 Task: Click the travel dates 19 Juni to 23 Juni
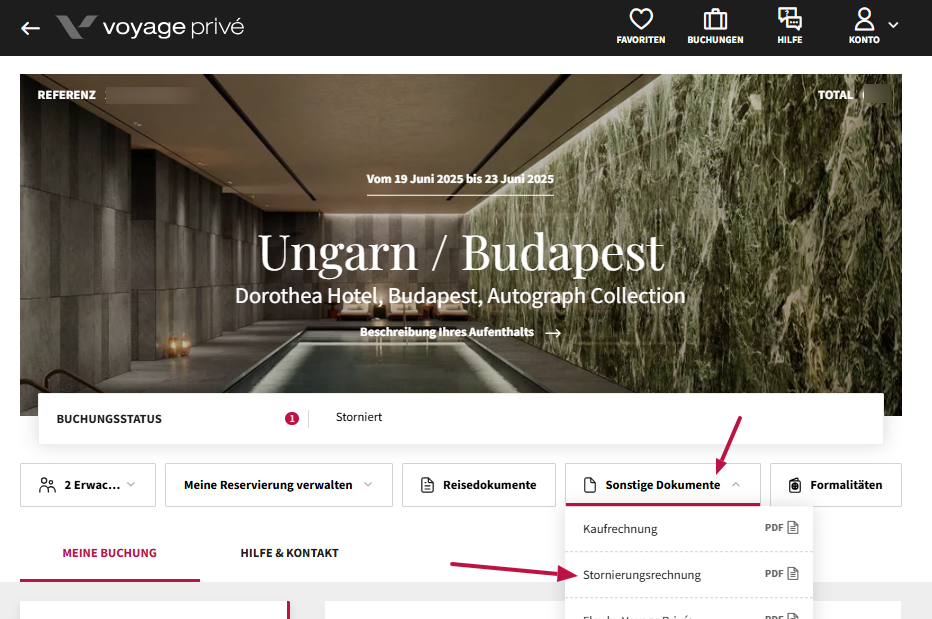(460, 179)
